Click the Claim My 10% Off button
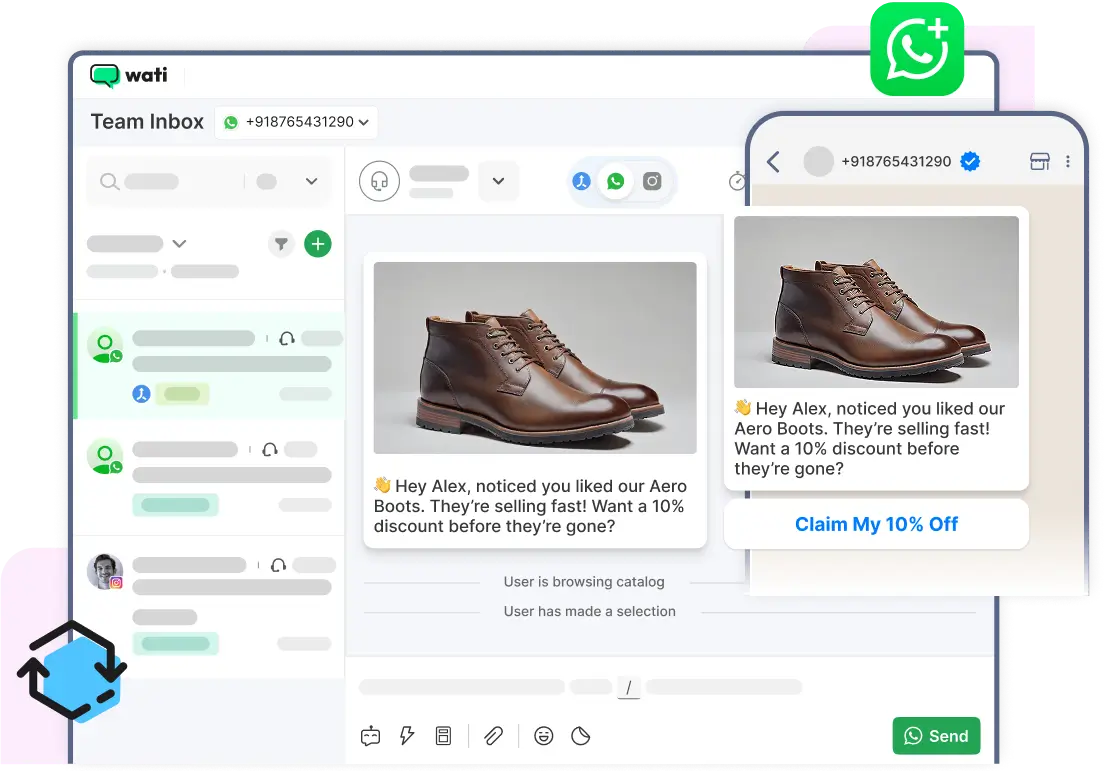The width and height of the screenshot is (1112, 771). point(877,524)
